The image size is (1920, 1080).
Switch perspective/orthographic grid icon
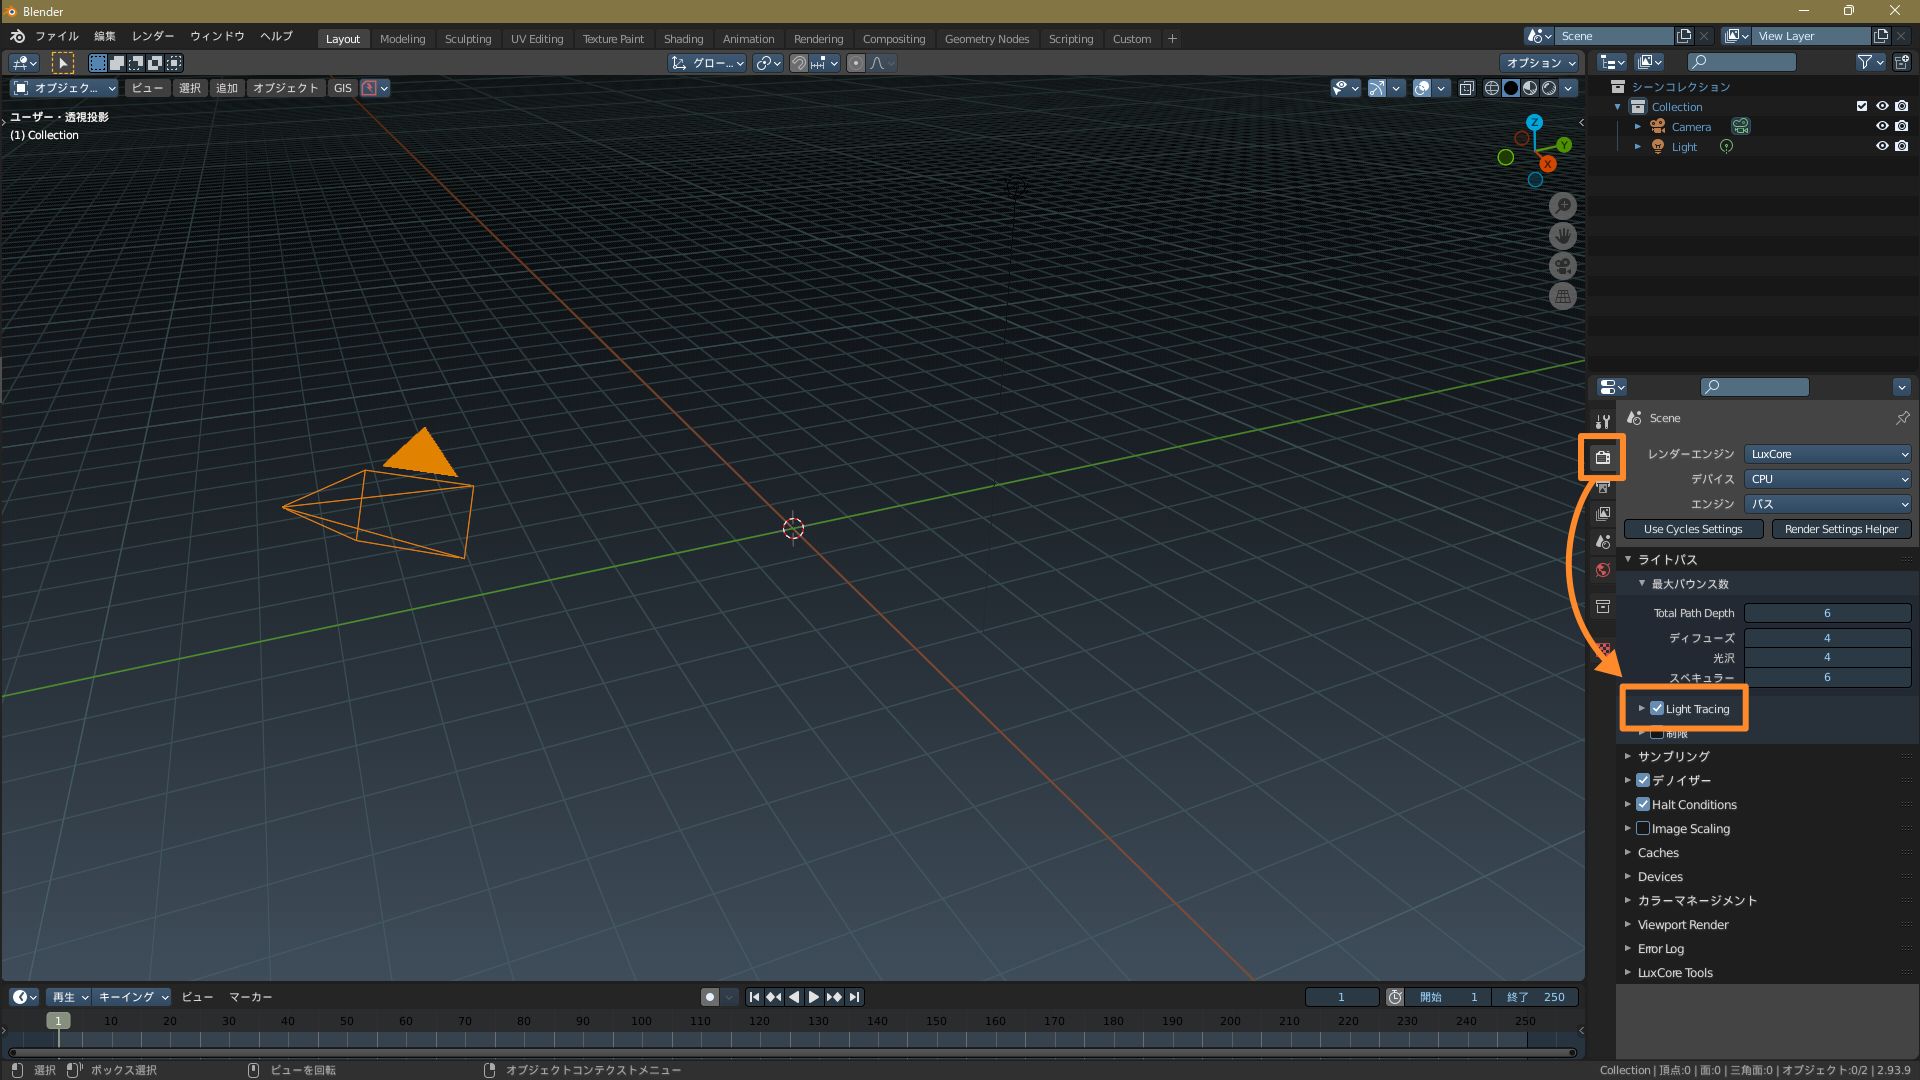1562,296
